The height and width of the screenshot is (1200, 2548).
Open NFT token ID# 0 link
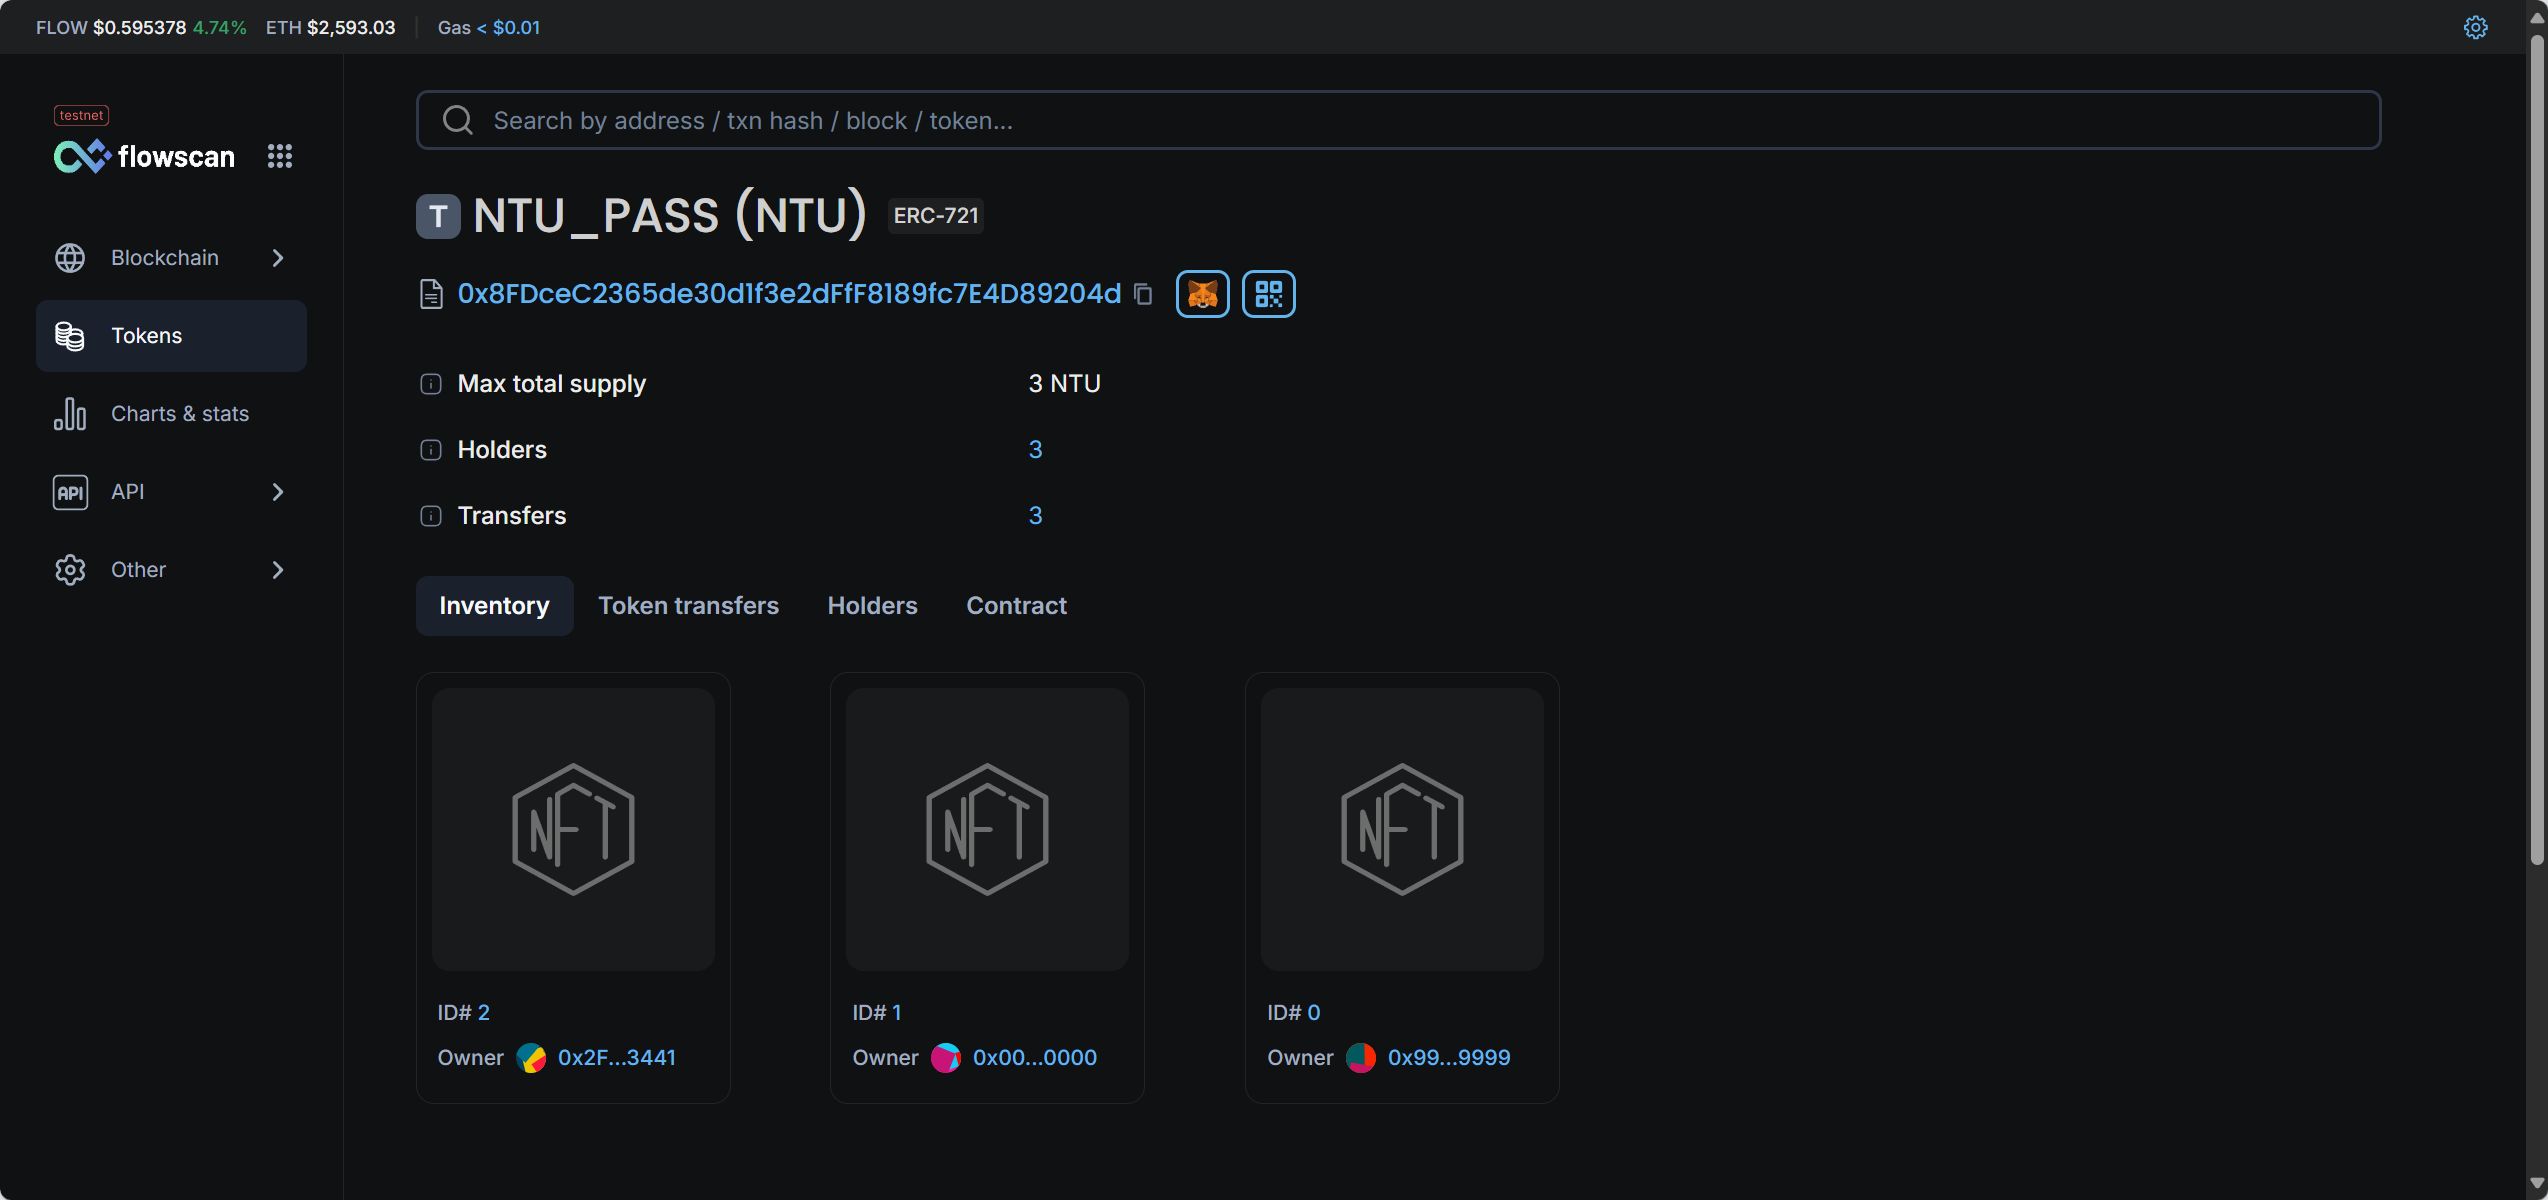1313,1013
